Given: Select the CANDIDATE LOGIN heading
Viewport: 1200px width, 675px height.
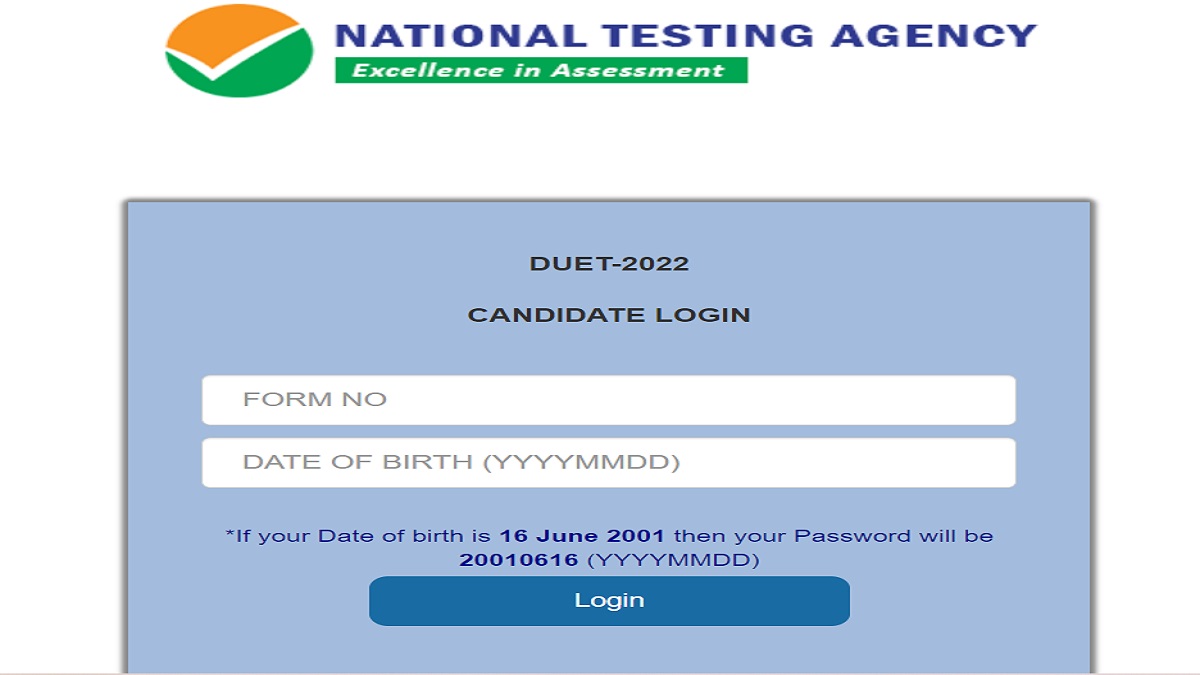Looking at the screenshot, I should 609,315.
